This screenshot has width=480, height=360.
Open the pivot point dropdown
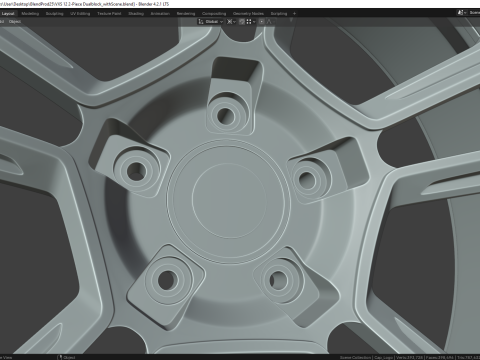(x=231, y=22)
